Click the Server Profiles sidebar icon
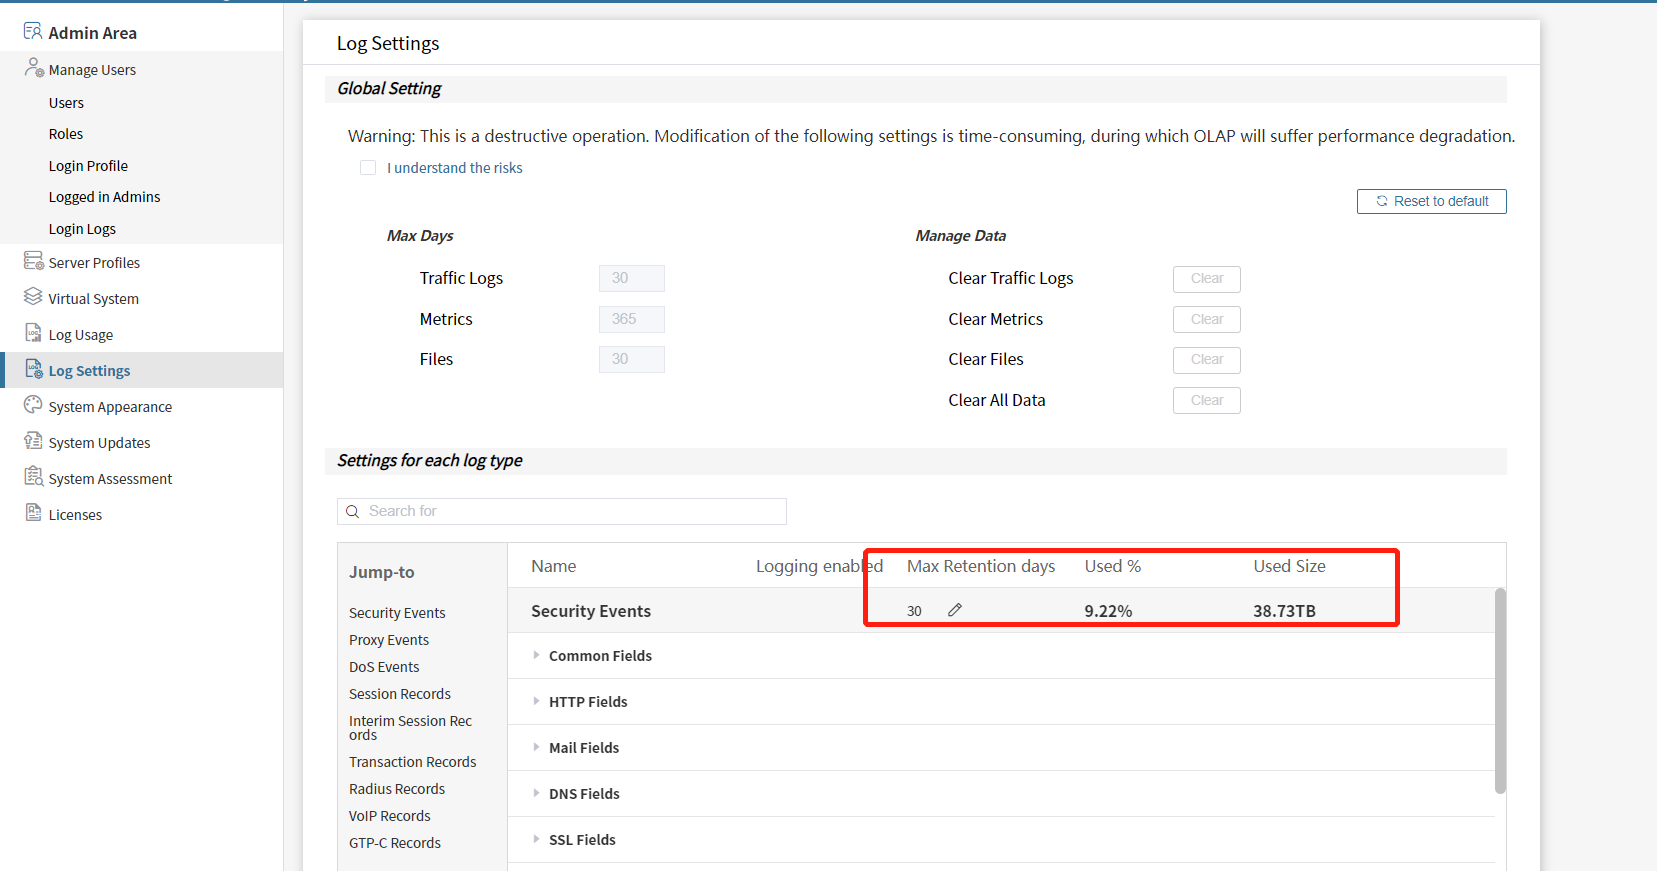Screen dimensions: 1657x871 pyautogui.click(x=33, y=261)
